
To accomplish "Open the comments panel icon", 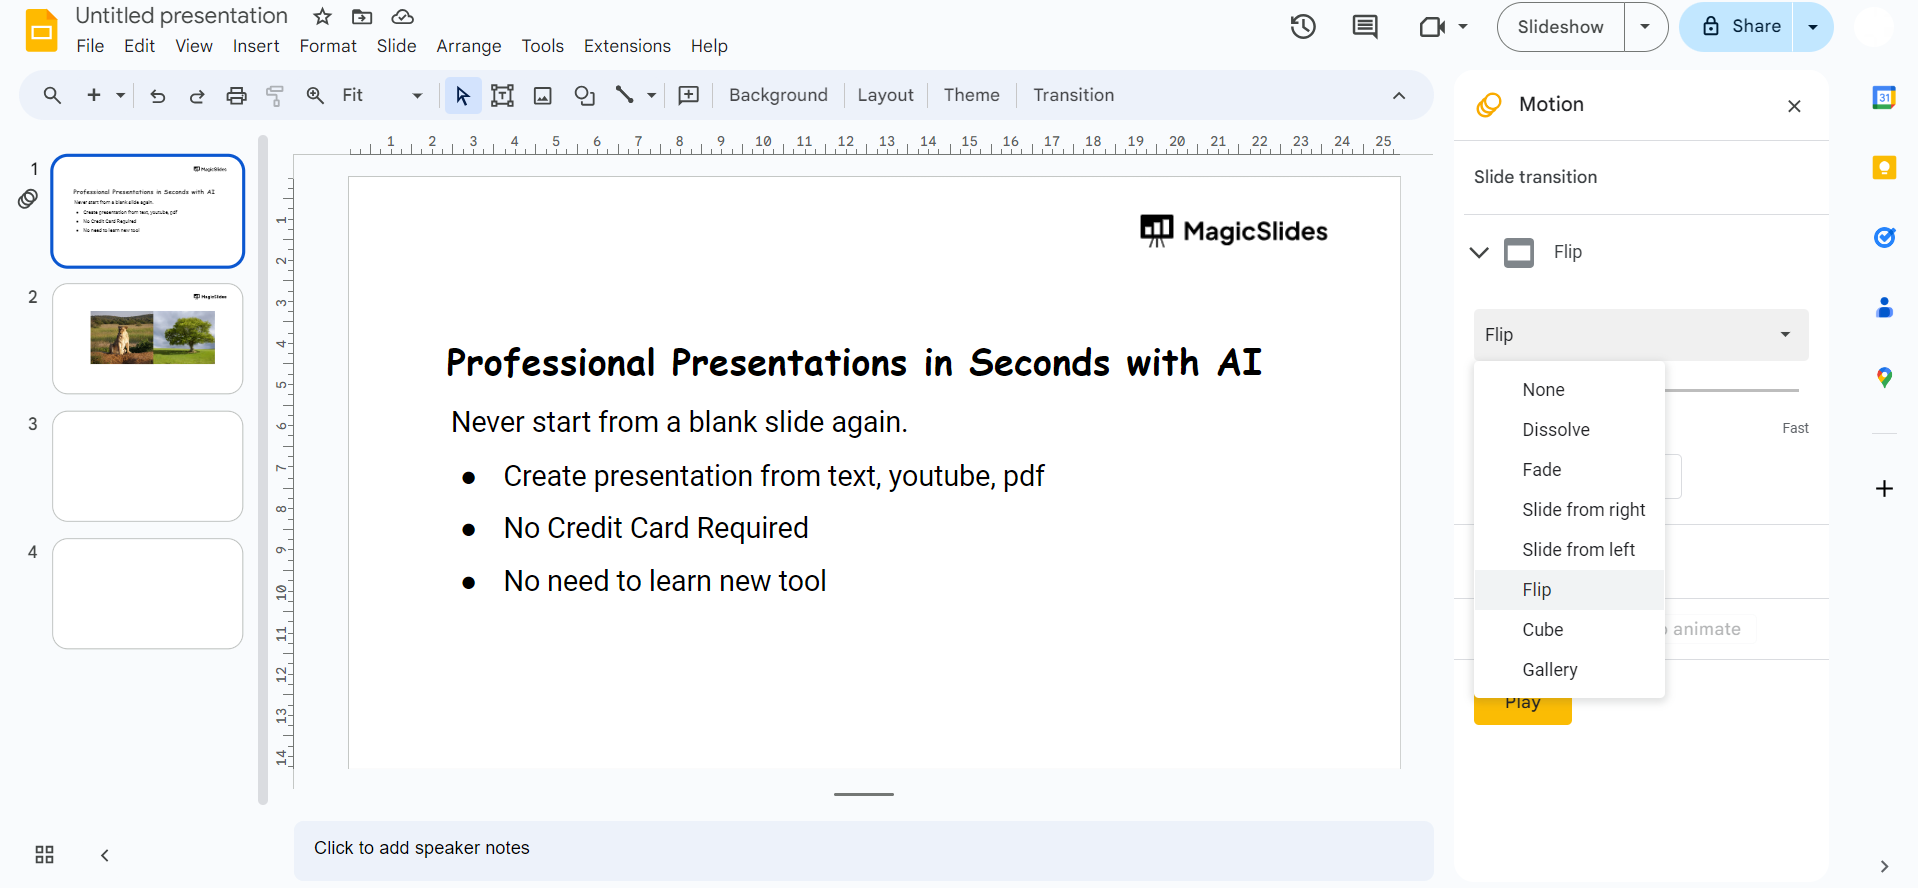I will (1364, 27).
